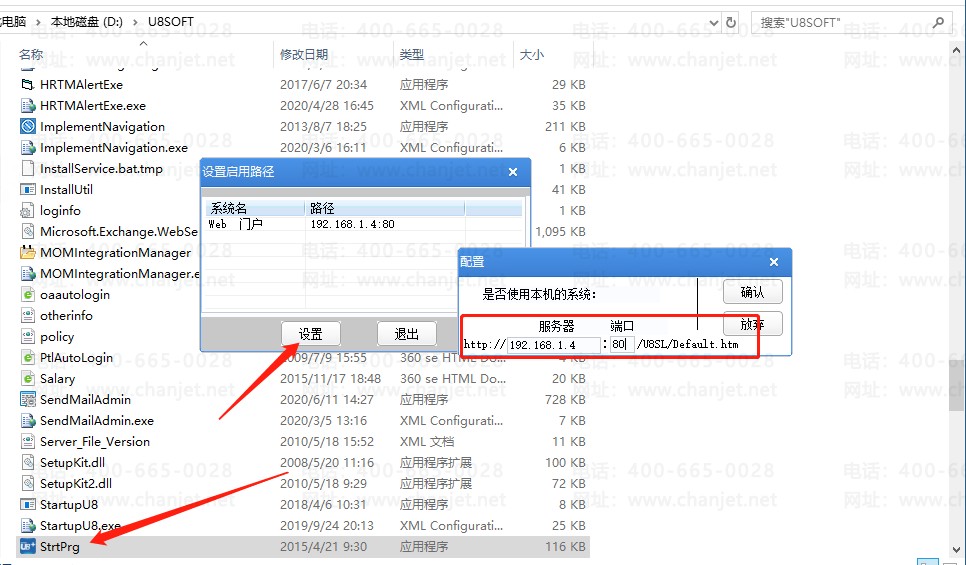Image resolution: width=966 pixels, height=565 pixels.
Task: Click the PtlAutoLogin HTML file icon
Action: tap(28, 357)
